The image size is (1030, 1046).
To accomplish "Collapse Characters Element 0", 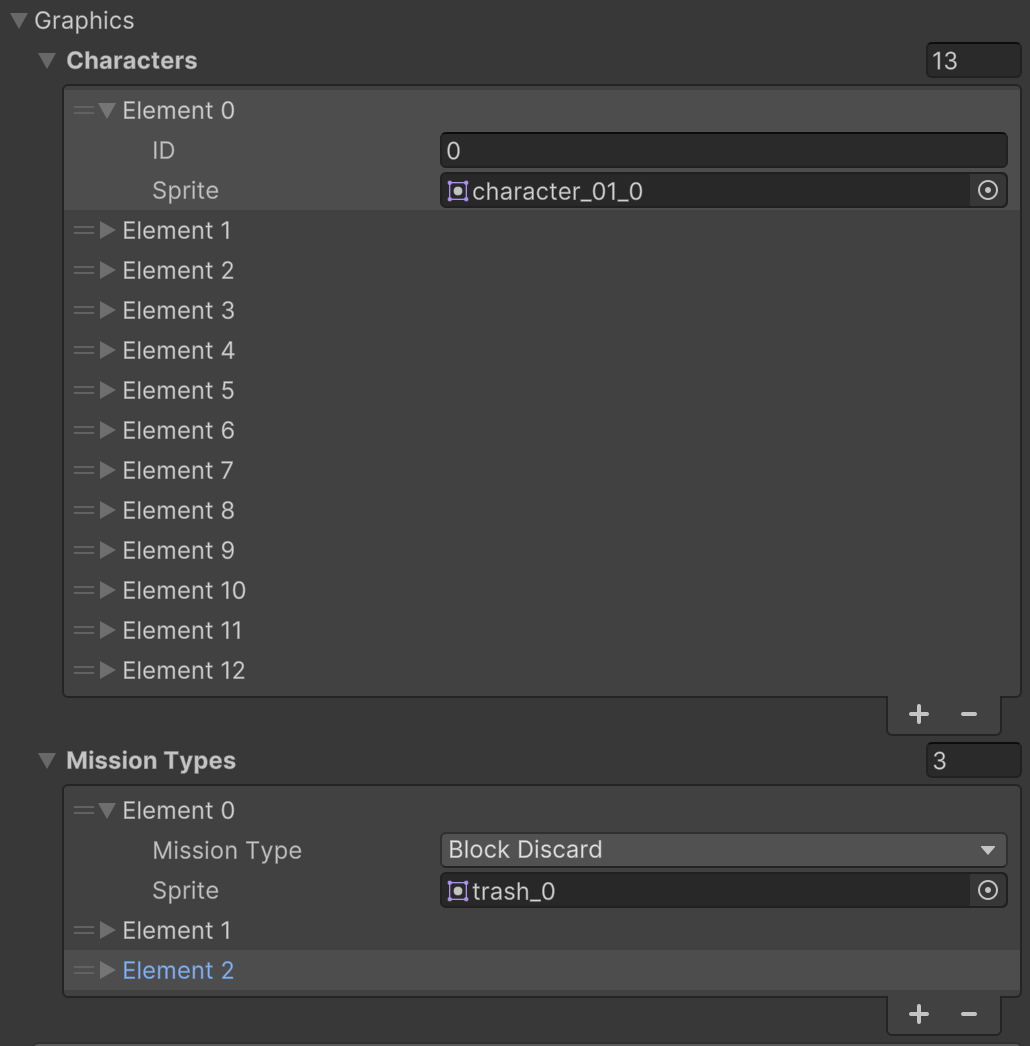I will pyautogui.click(x=107, y=110).
